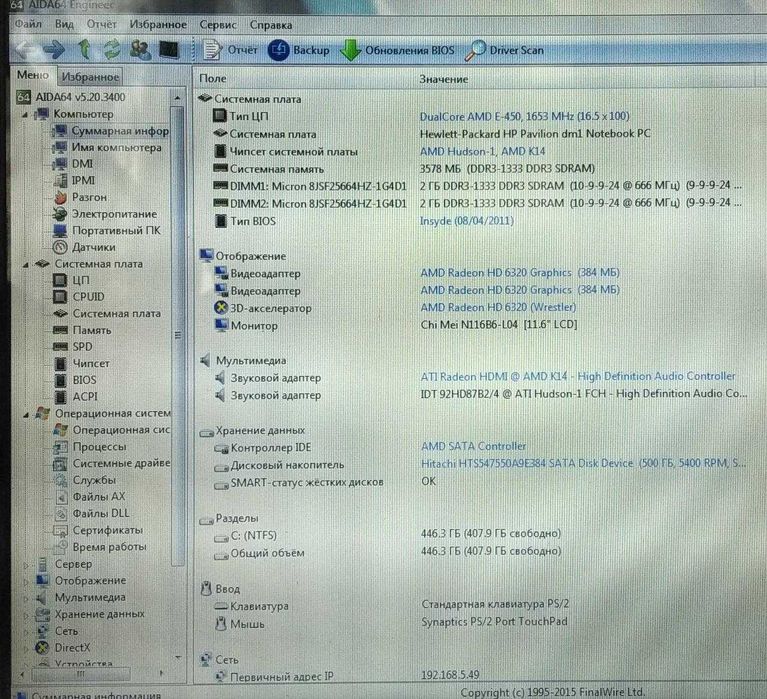Open the Файл menu
Image resolution: width=767 pixels, height=699 pixels.
[28, 24]
